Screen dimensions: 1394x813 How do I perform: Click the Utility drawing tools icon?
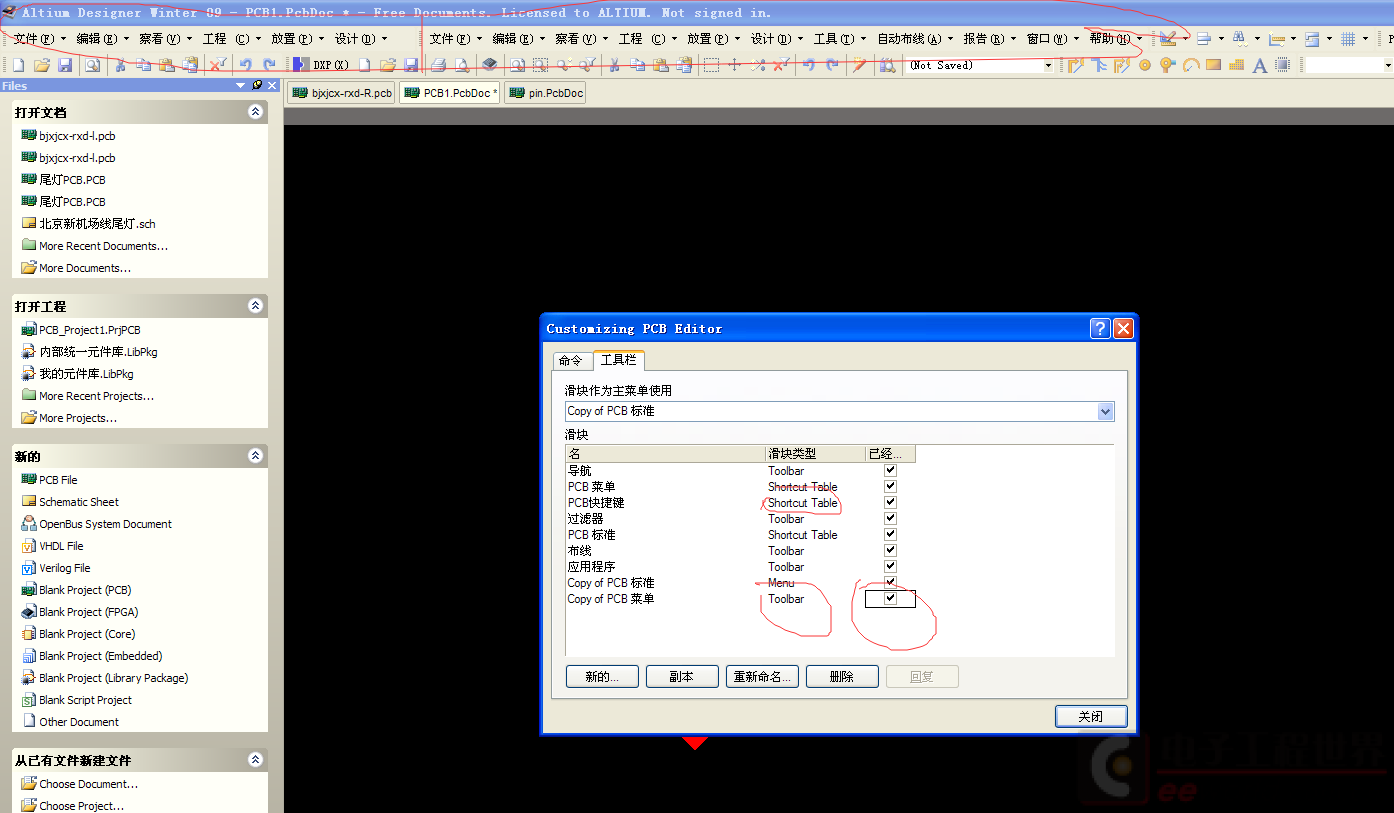coord(1167,39)
